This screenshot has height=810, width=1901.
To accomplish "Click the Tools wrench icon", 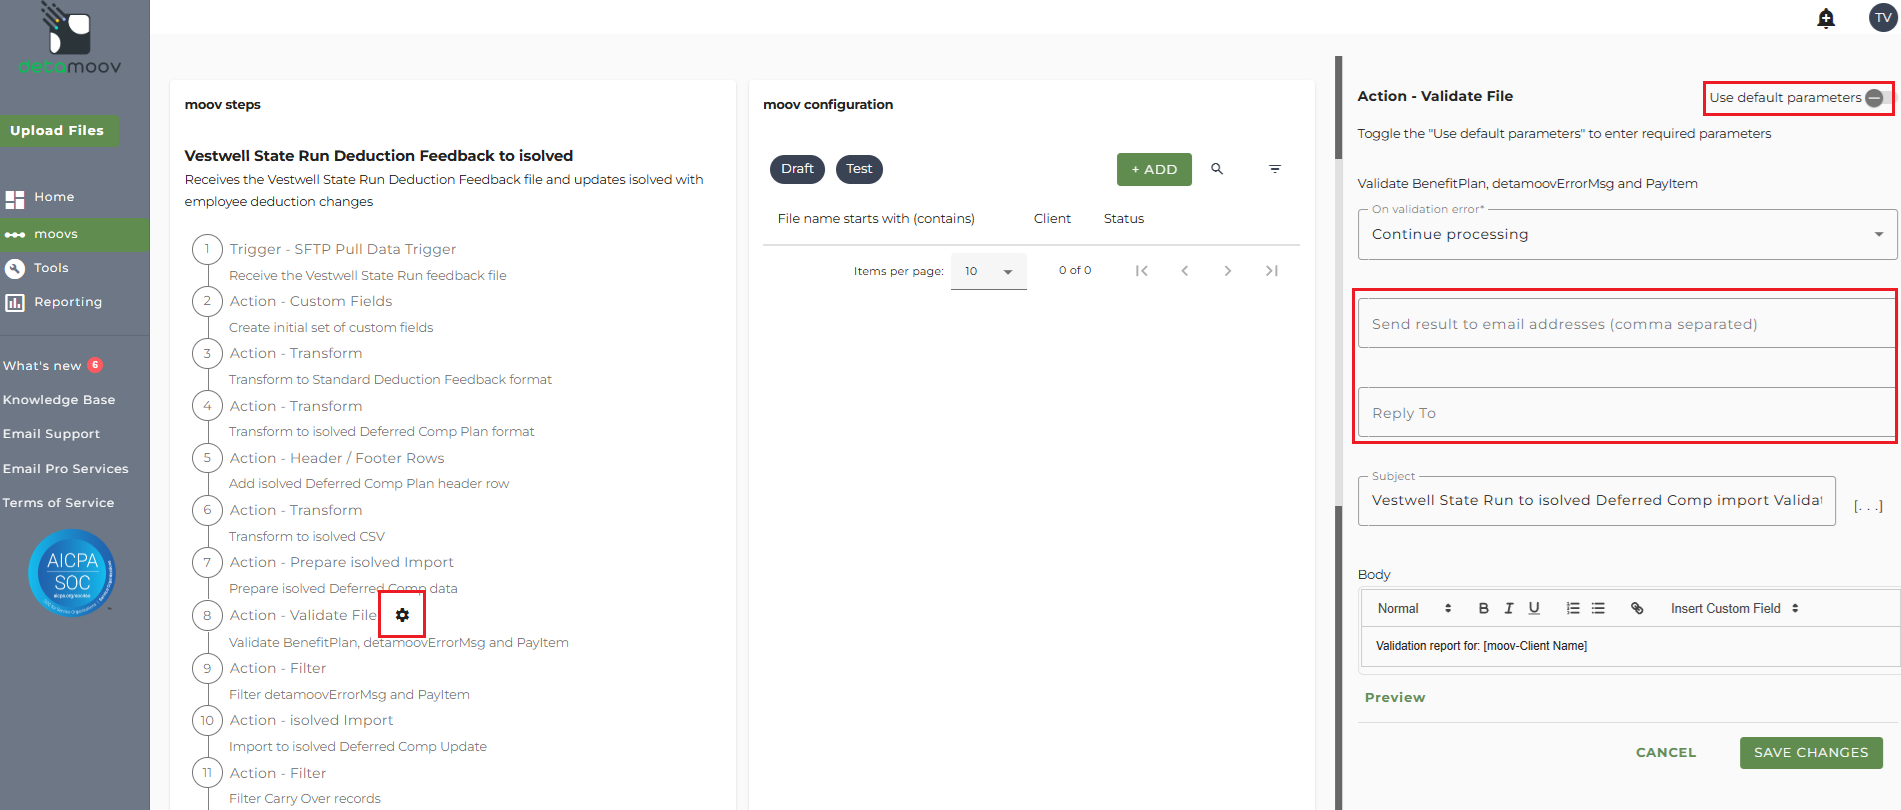I will pos(15,268).
